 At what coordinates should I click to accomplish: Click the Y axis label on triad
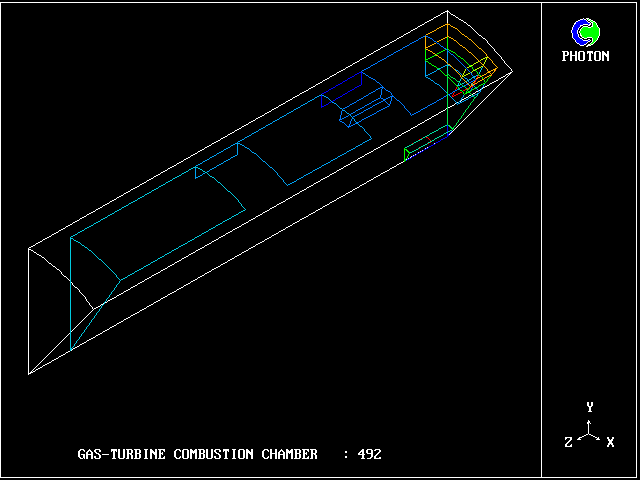[590, 407]
